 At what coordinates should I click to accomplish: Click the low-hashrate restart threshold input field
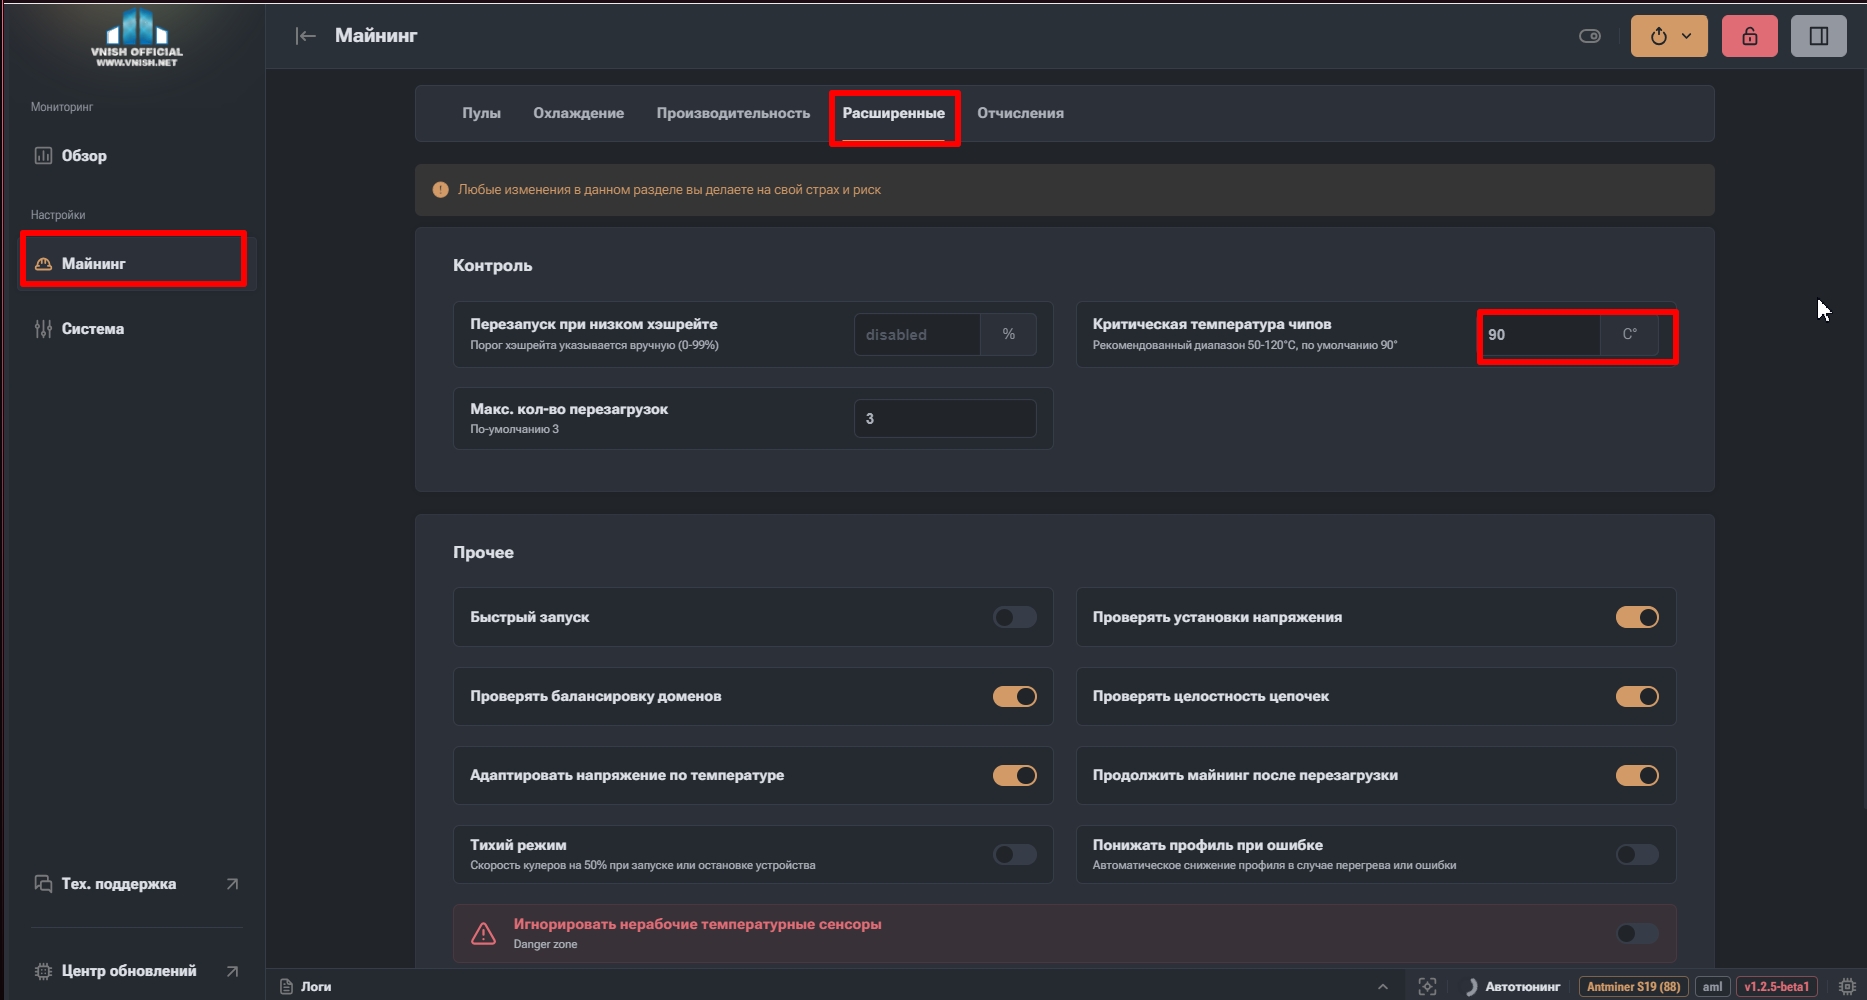(917, 334)
